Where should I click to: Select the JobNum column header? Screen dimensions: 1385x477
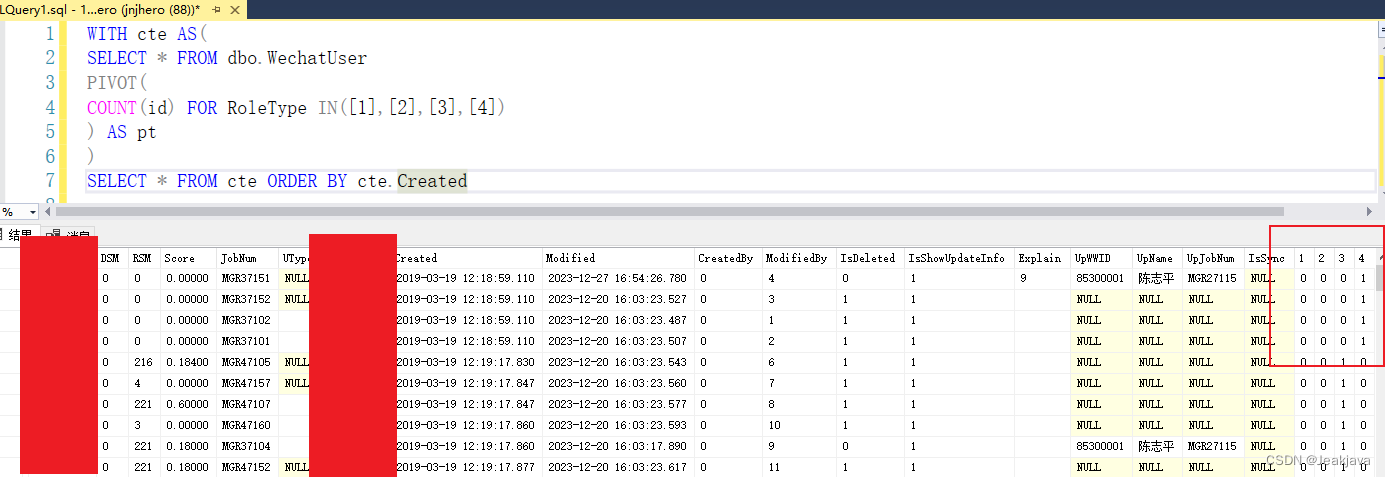coord(247,258)
